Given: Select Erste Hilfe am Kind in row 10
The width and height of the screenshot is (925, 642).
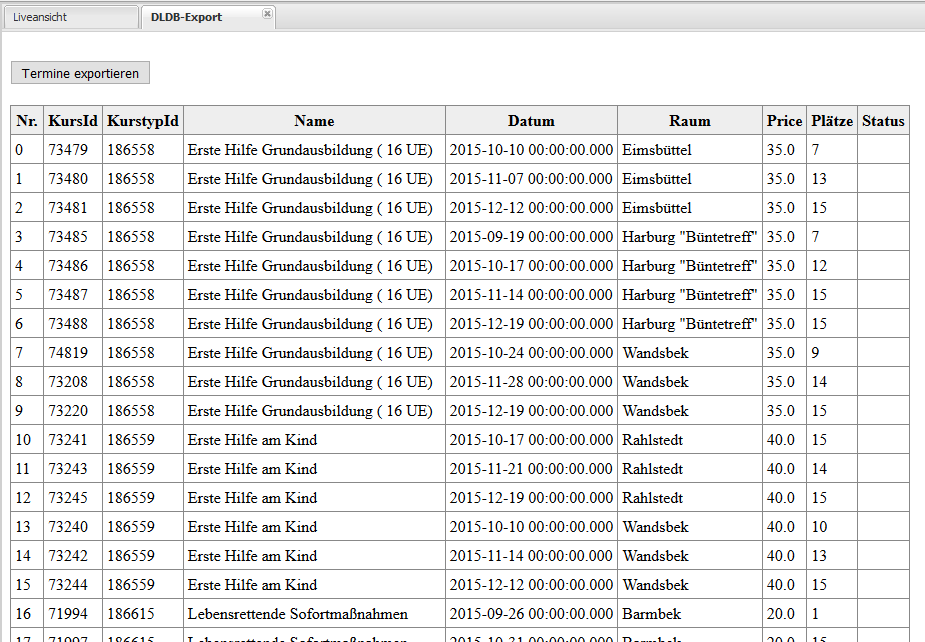Looking at the screenshot, I should [252, 440].
